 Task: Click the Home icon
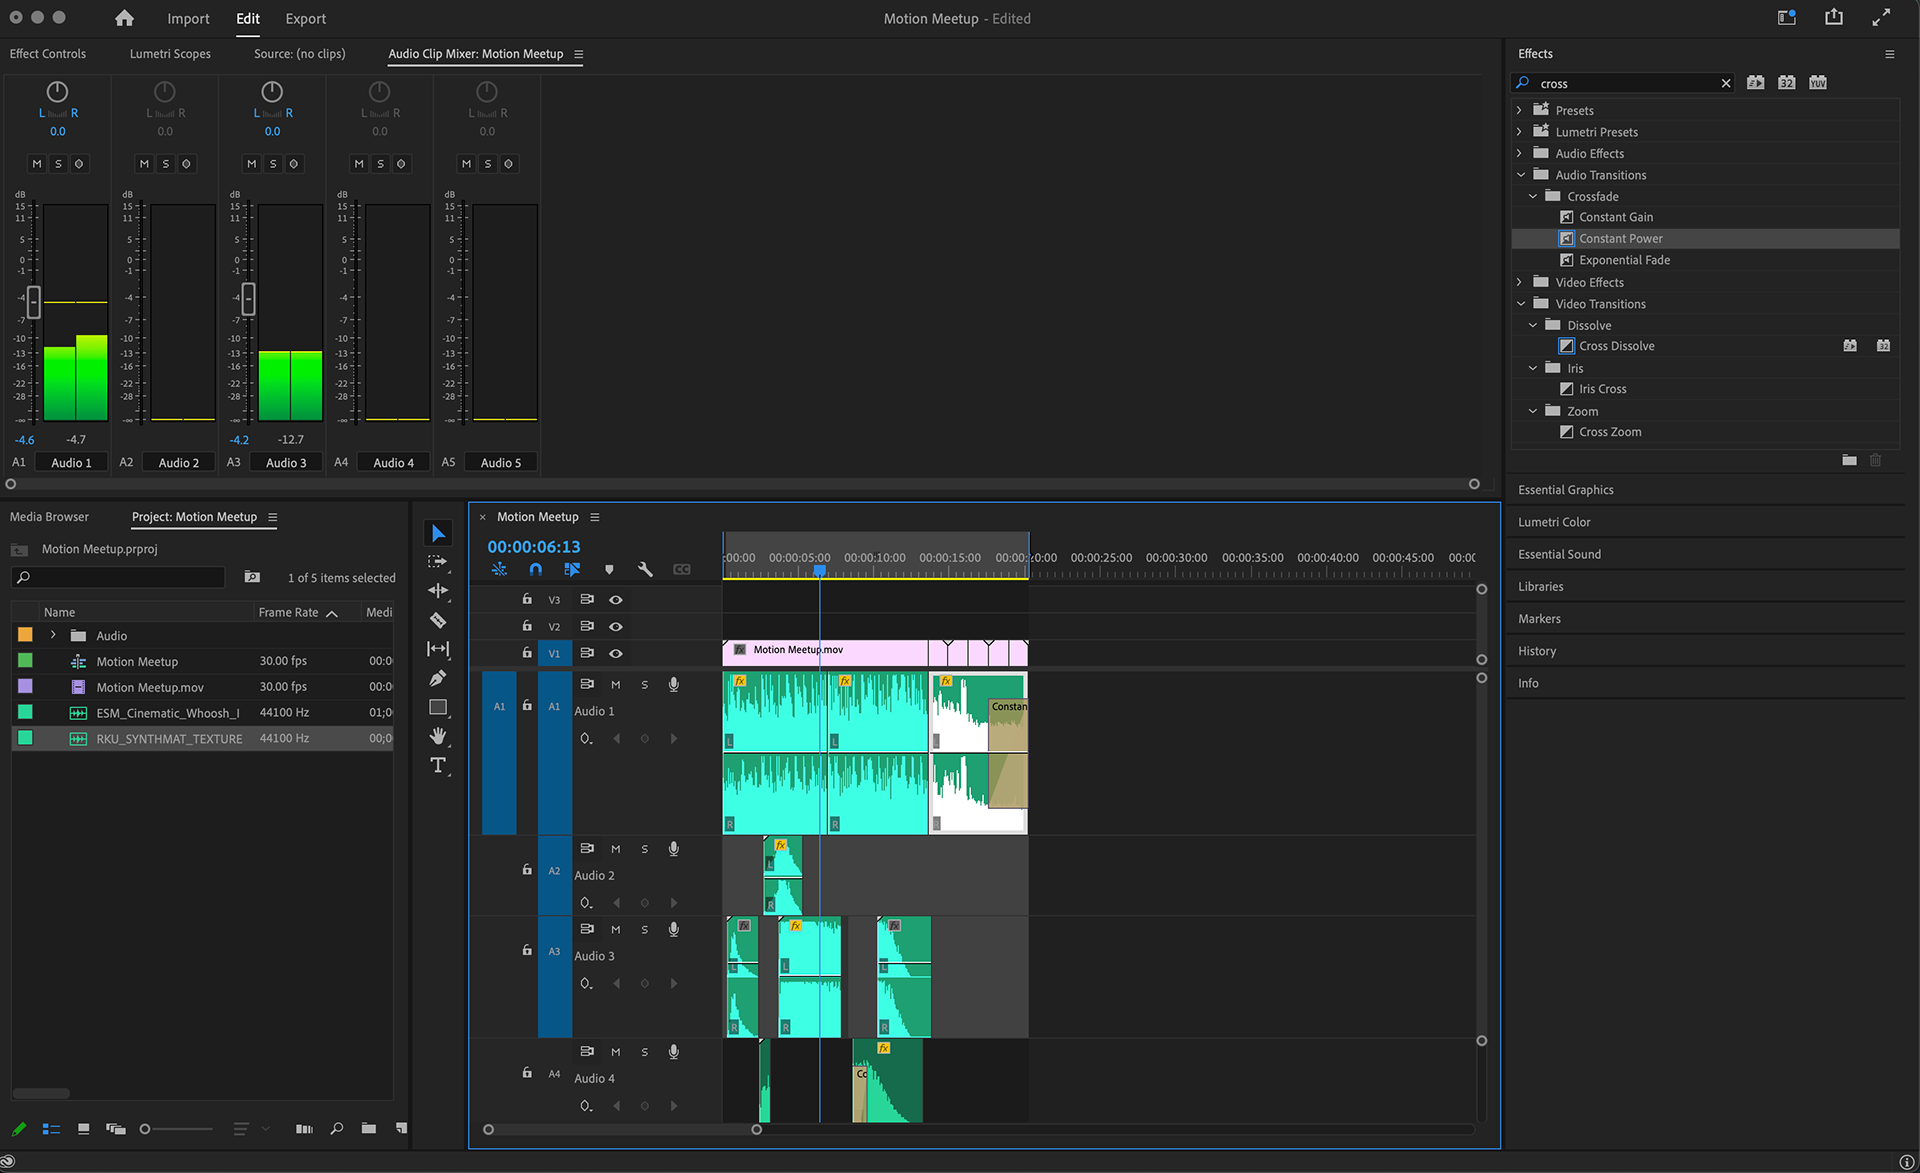click(124, 18)
